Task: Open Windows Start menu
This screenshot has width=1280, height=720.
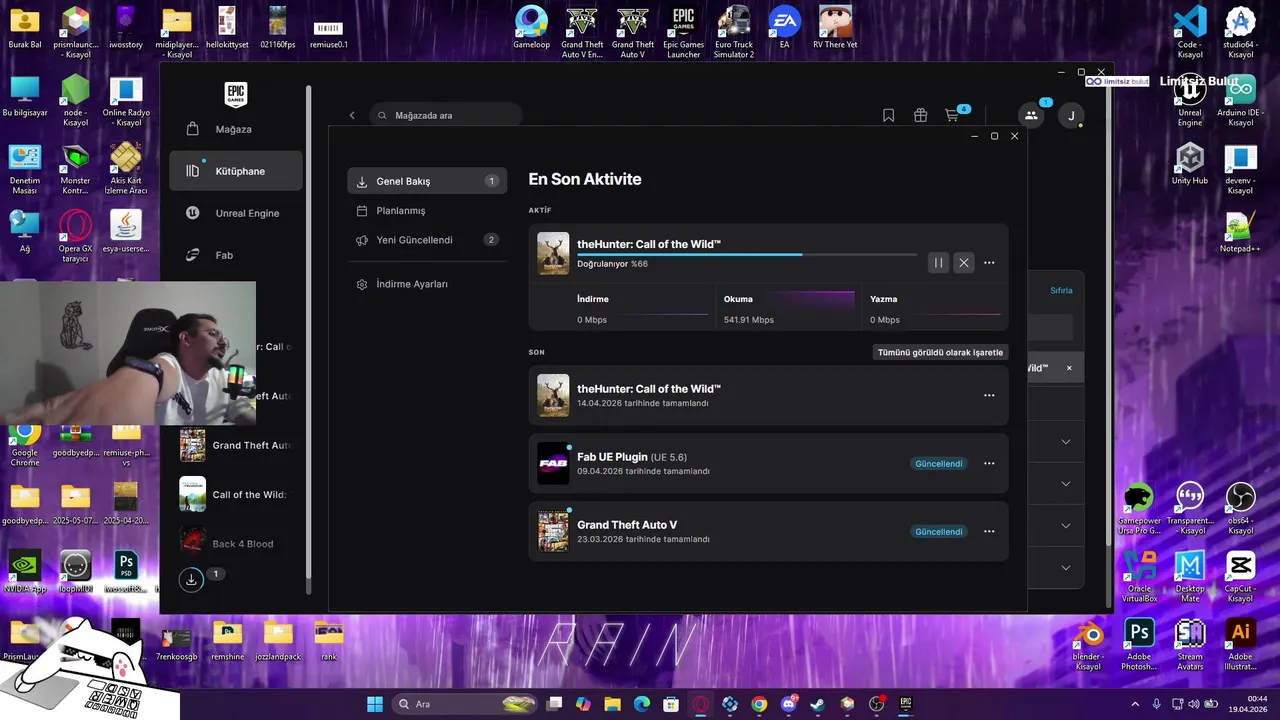Action: (375, 704)
